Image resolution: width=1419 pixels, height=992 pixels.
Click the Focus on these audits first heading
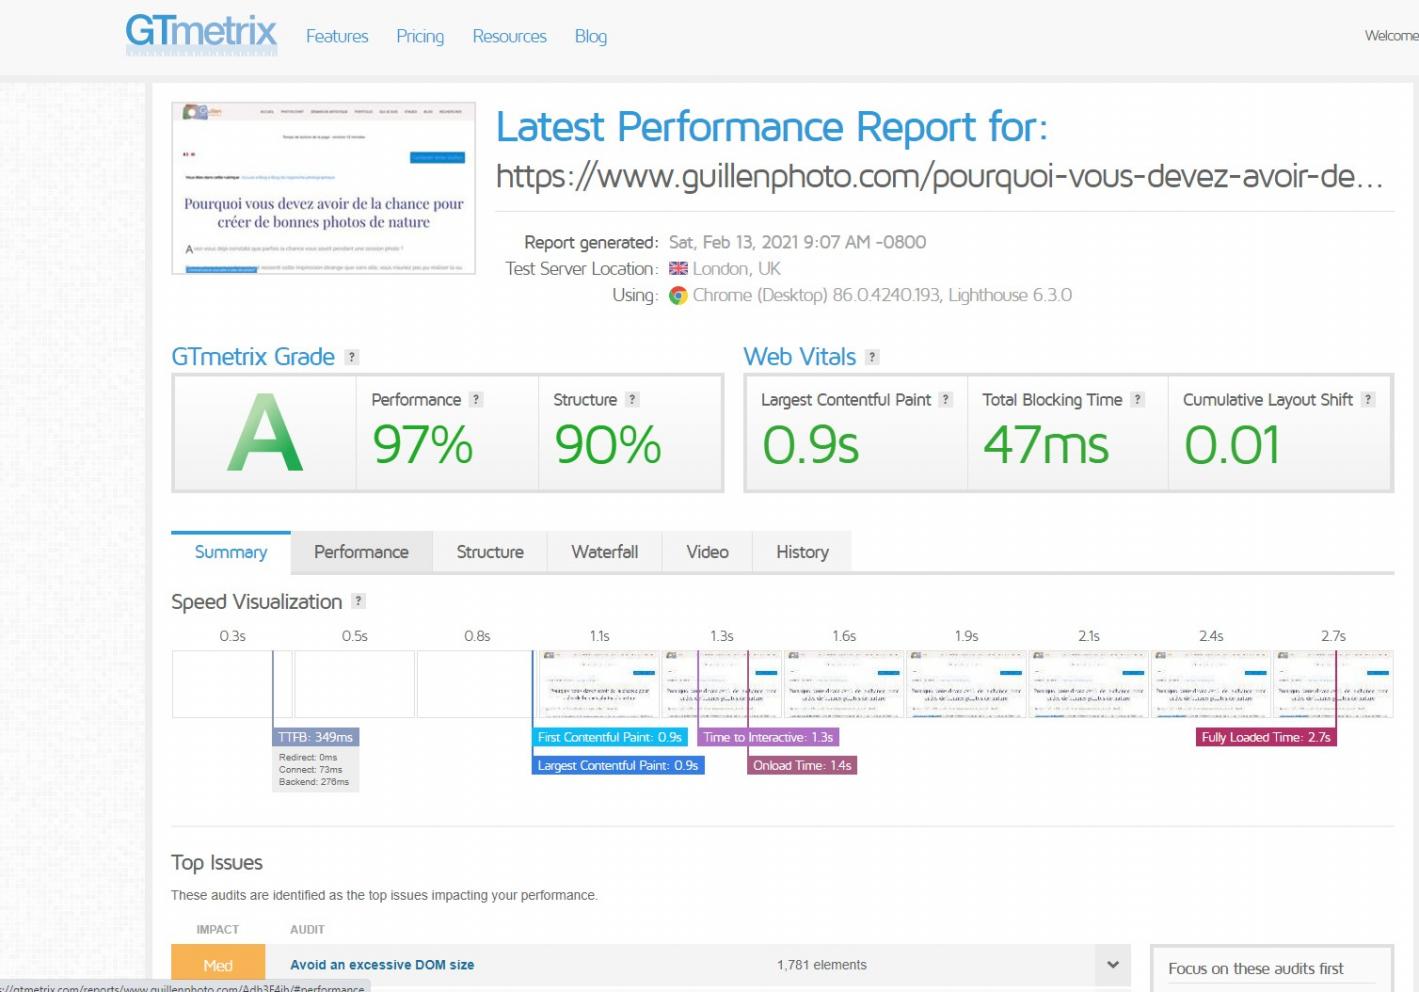[x=1256, y=969]
